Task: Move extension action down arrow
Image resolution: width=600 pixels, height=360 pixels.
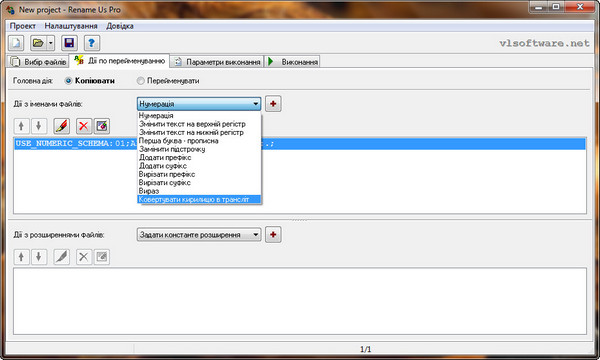Action: tap(39, 257)
